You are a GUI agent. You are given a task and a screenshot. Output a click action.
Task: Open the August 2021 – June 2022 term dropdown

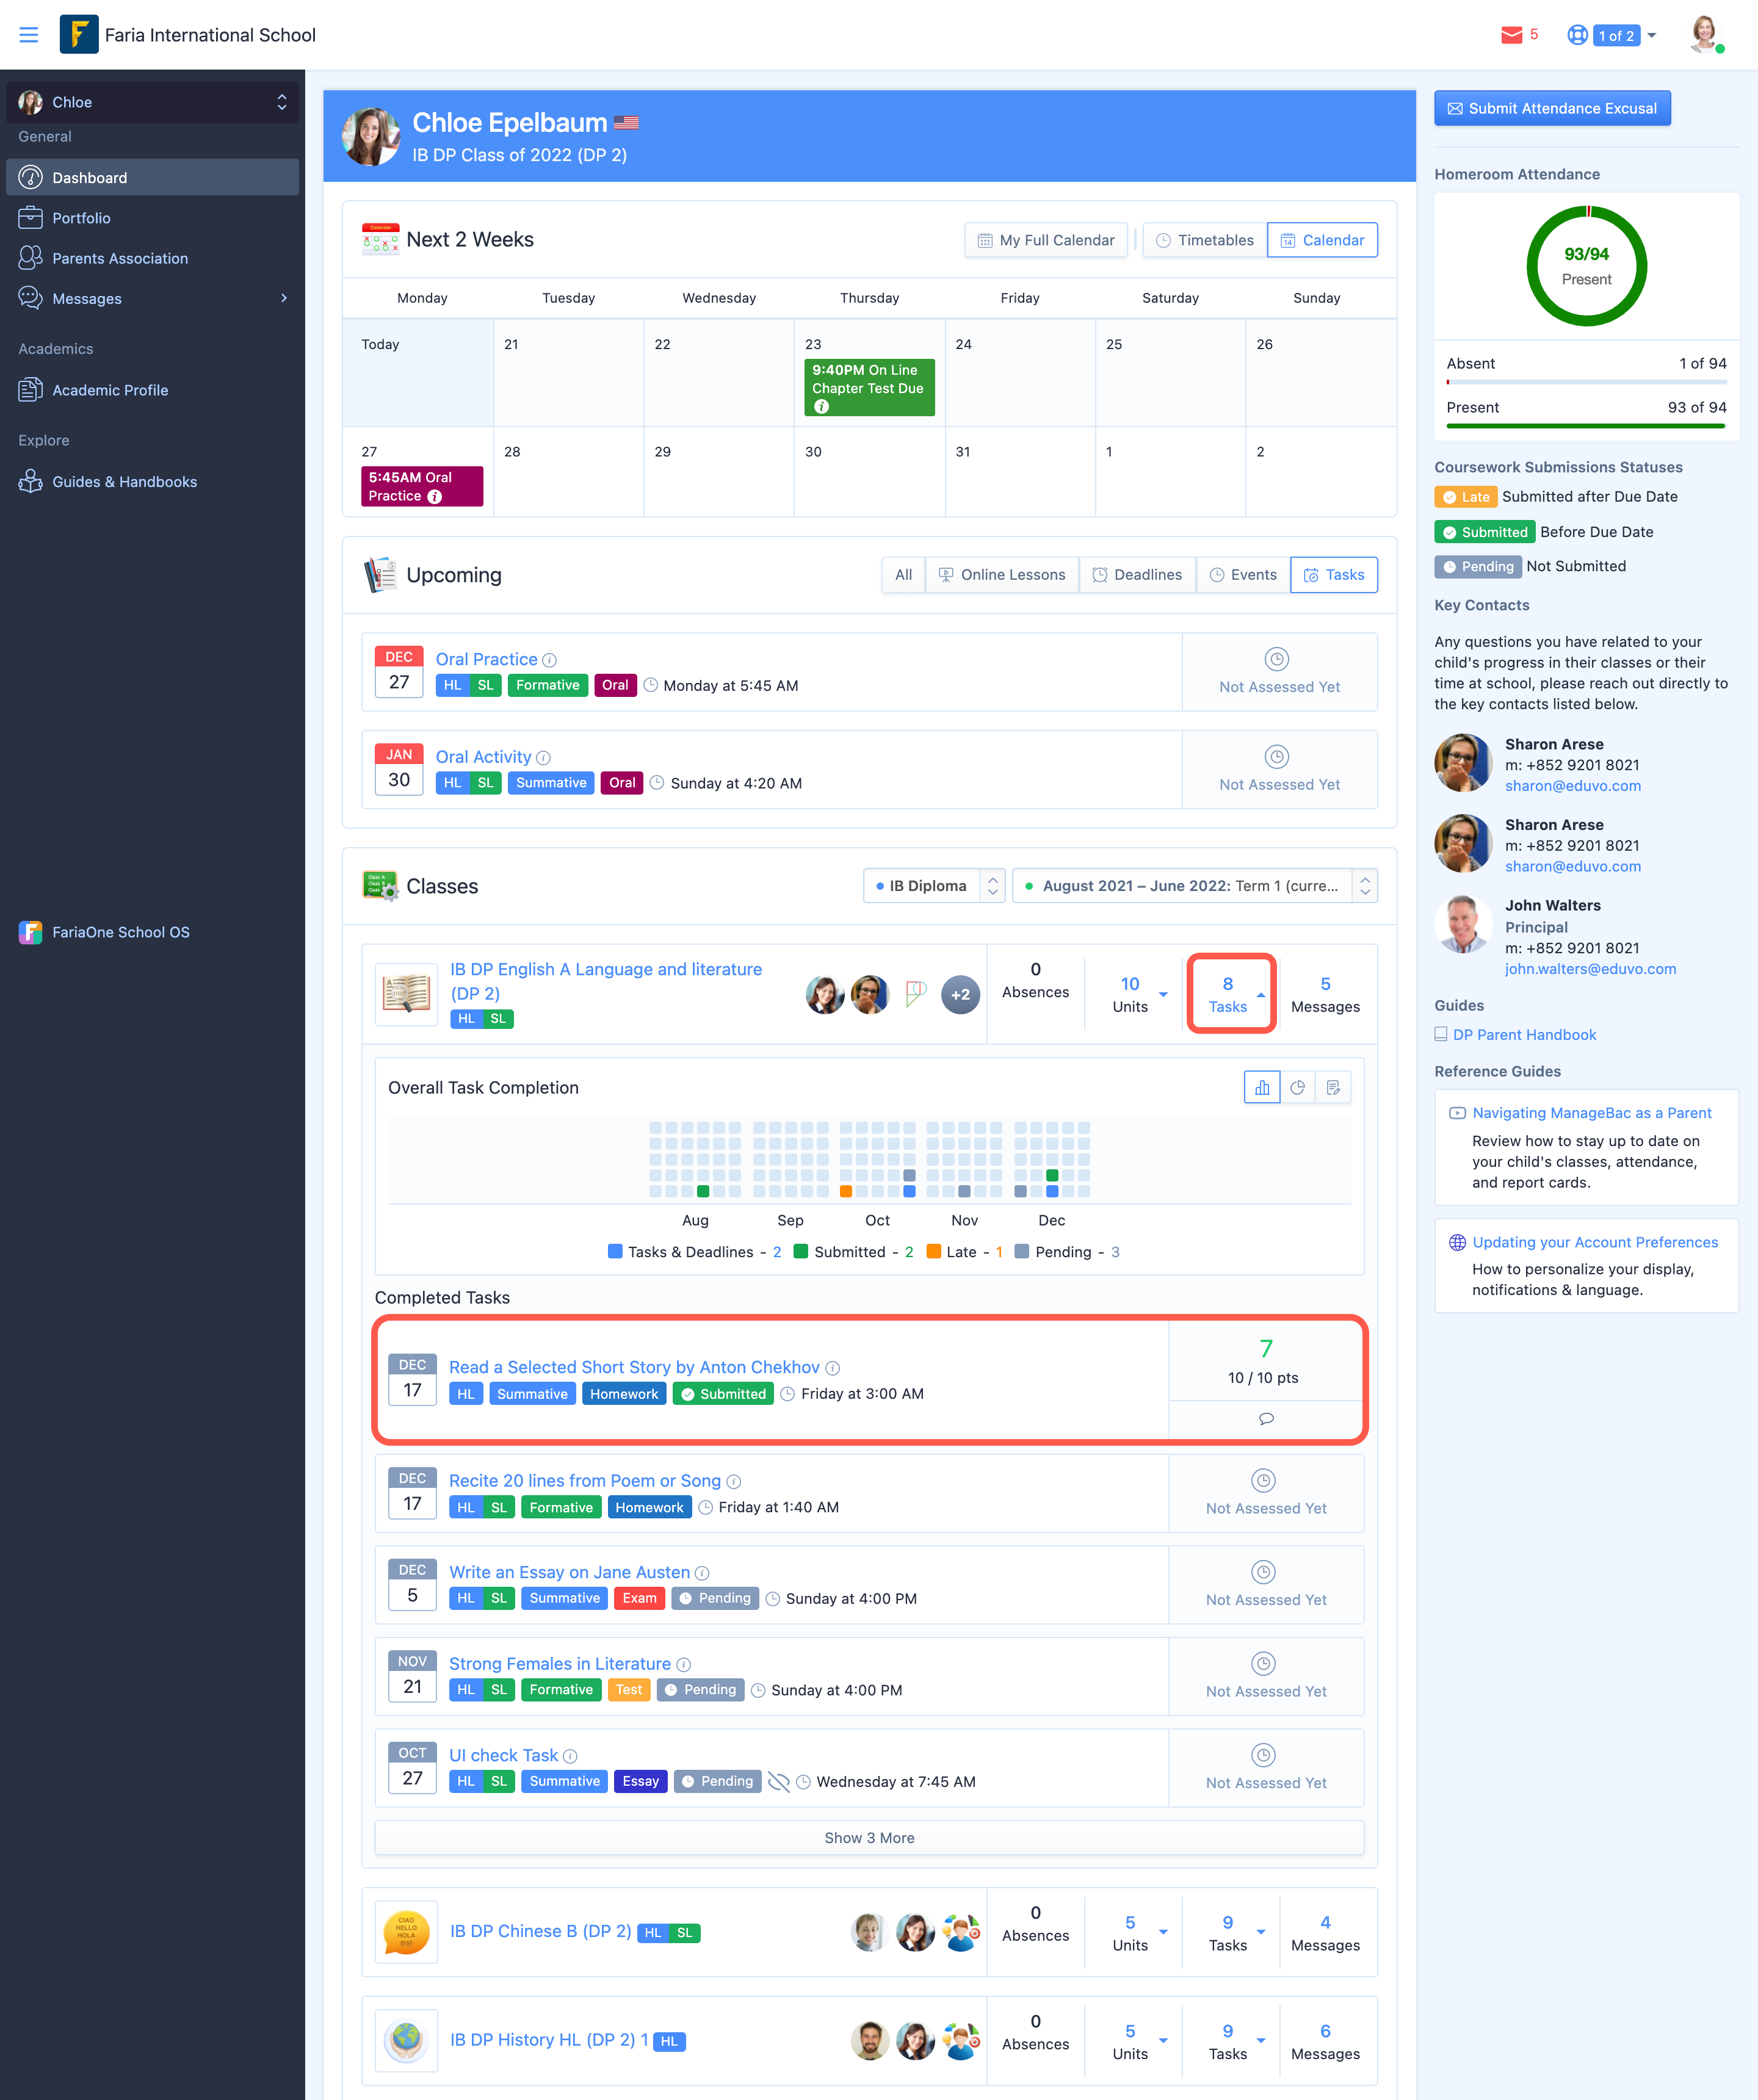tap(1195, 886)
